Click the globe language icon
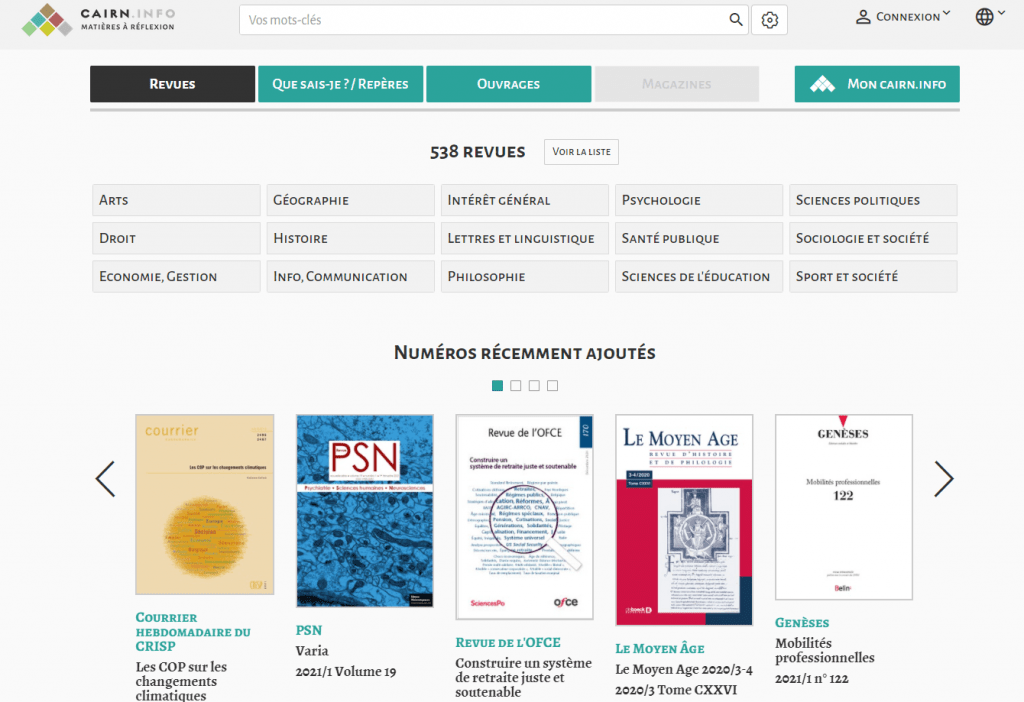The height and width of the screenshot is (702, 1024). pos(984,17)
